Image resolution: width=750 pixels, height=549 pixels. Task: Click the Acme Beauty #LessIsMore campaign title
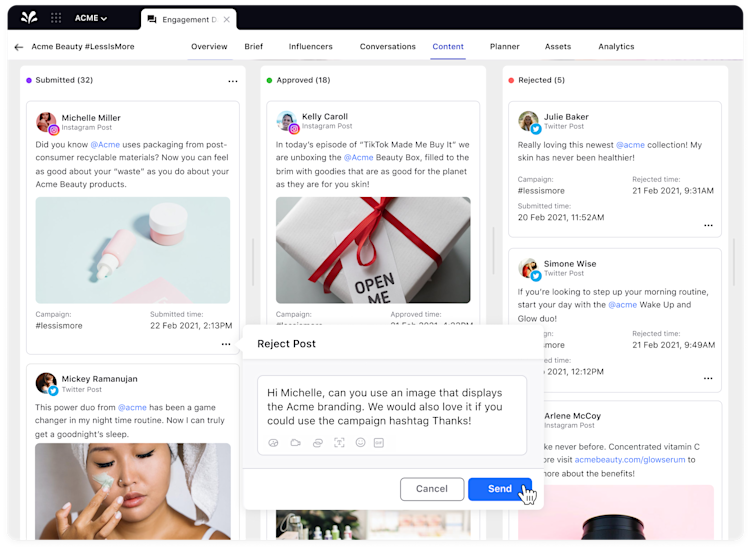[x=83, y=46]
